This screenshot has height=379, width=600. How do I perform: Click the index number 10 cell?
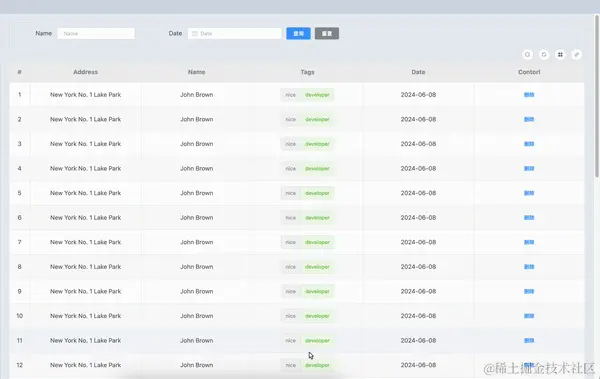click(20, 316)
